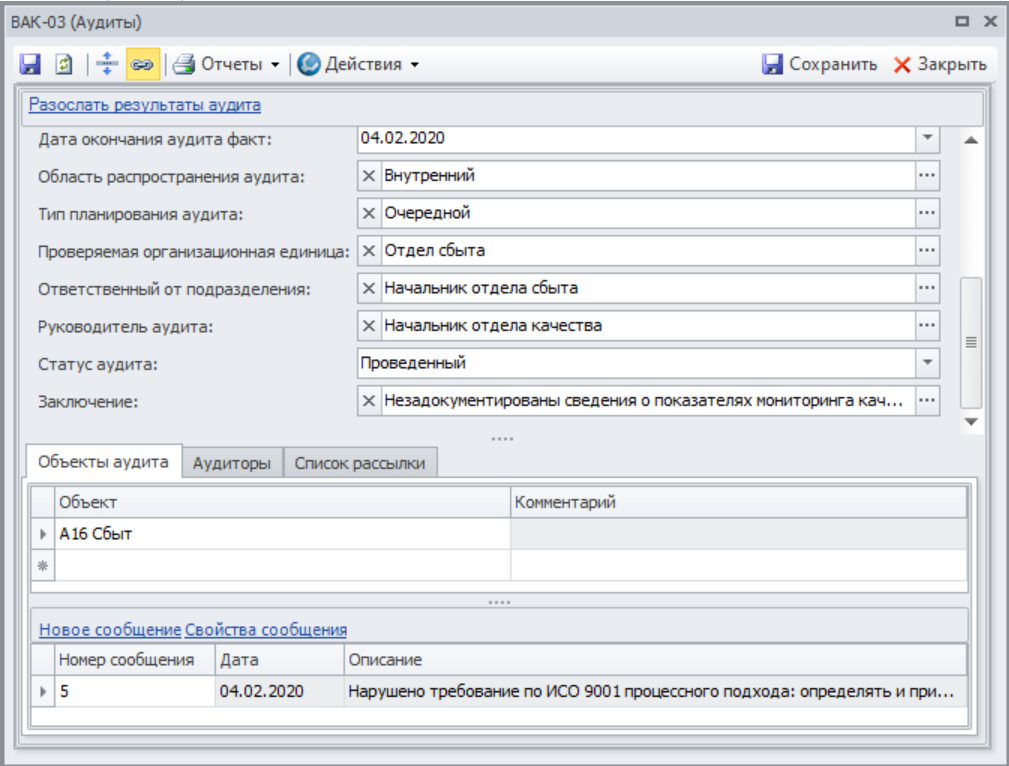Image resolution: width=1009 pixels, height=766 pixels.
Task: Open the date picker for Дата окончания аудита
Action: [x=927, y=138]
